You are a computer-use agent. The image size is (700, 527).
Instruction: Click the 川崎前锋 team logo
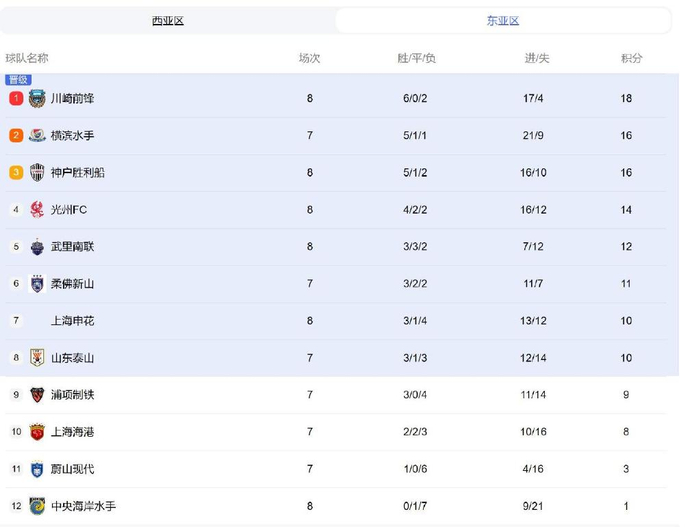pyautogui.click(x=37, y=98)
